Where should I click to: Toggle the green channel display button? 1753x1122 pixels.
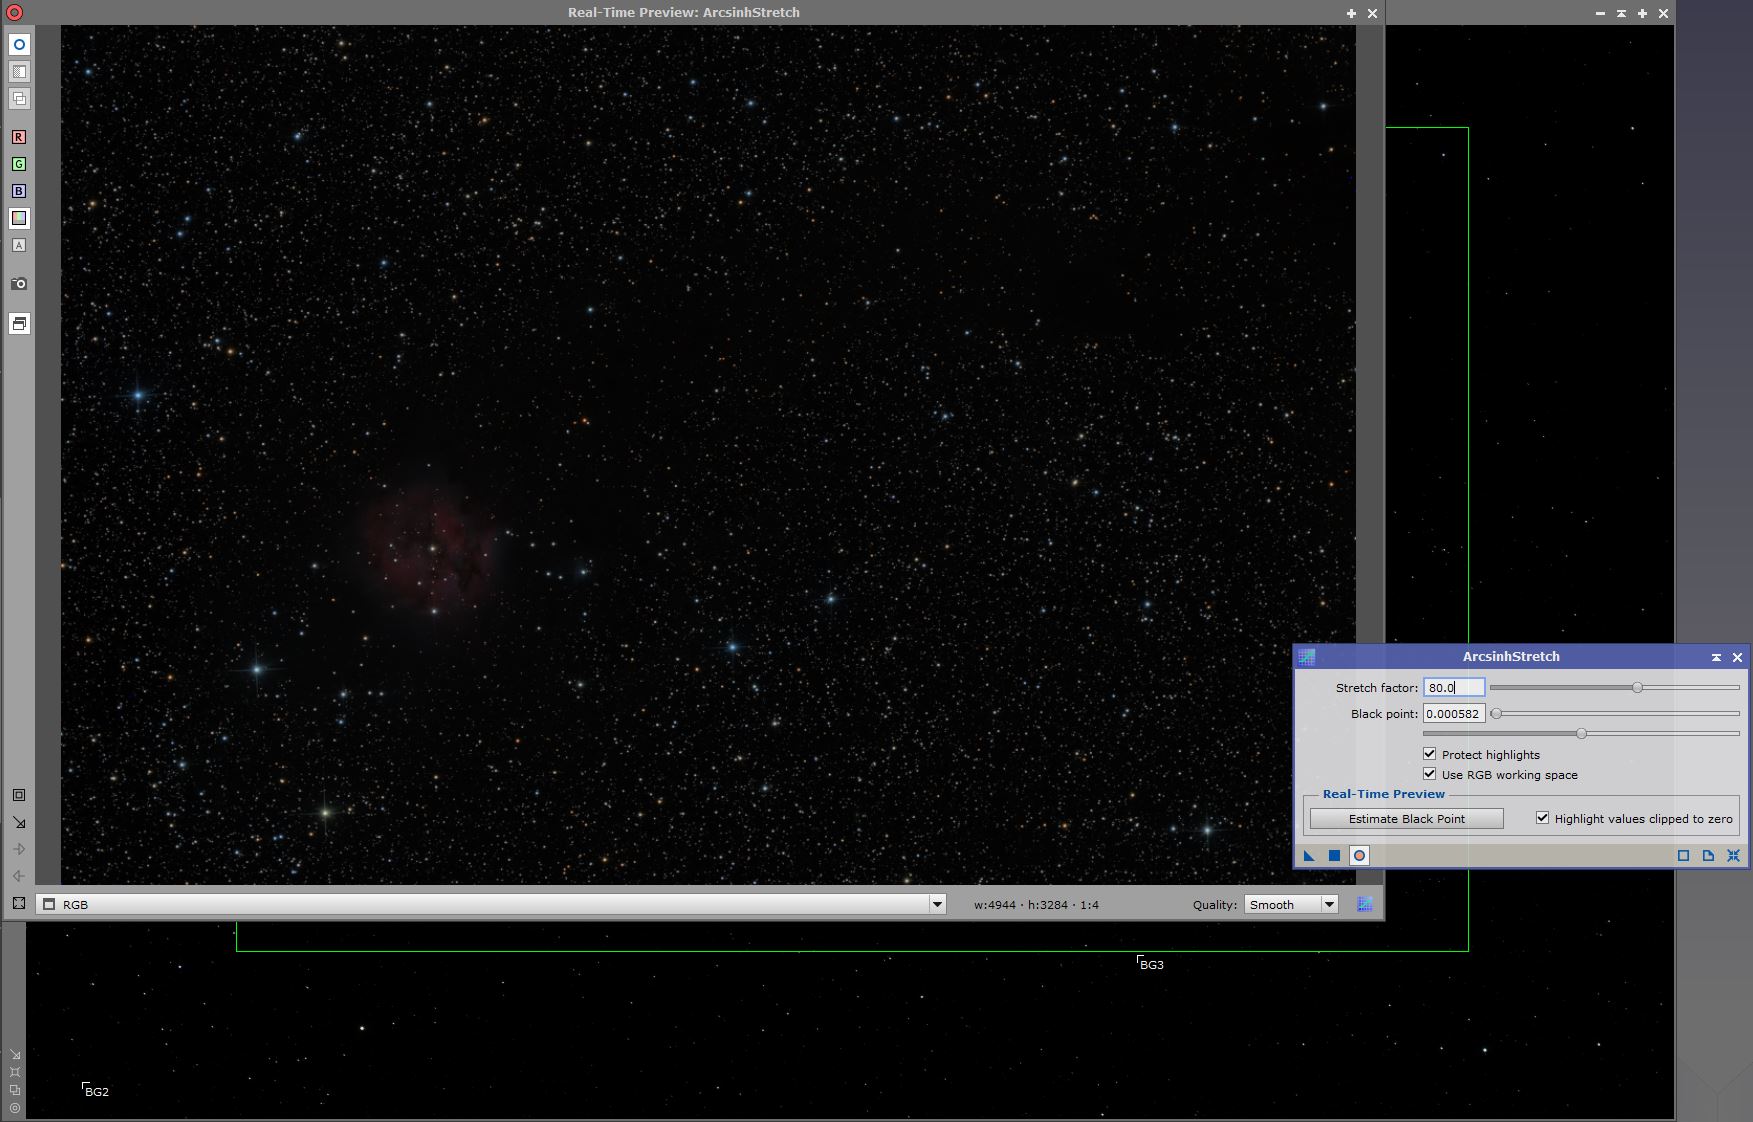19,164
